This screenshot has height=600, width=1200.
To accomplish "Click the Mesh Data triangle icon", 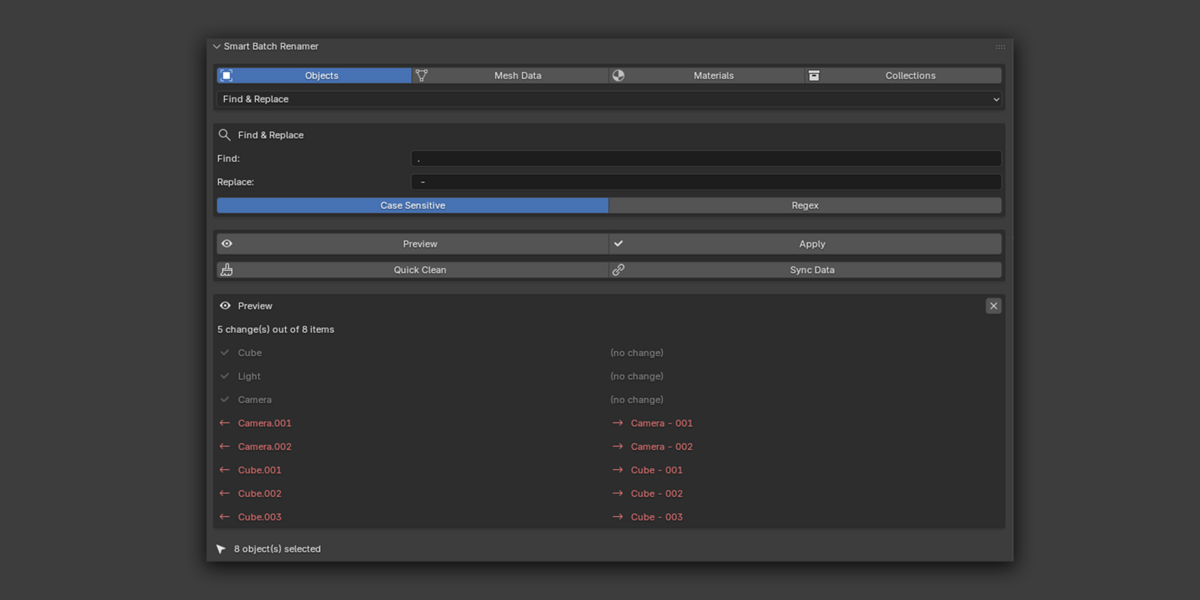I will 422,75.
